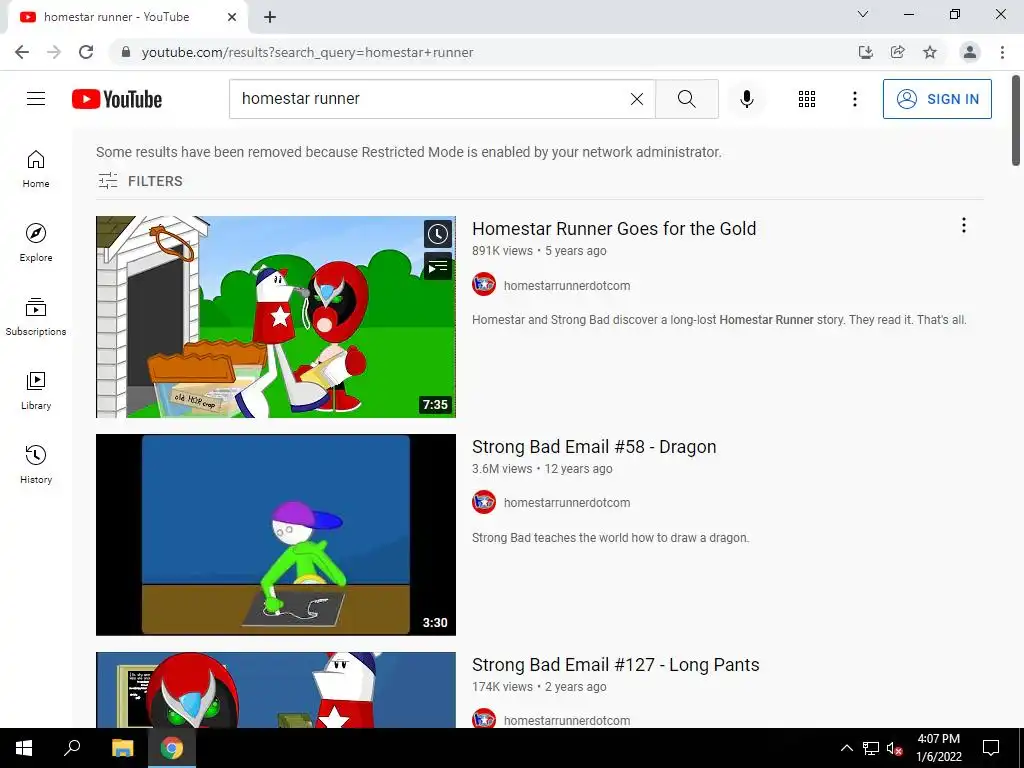Click description text about long-lost Homestar Runner story
This screenshot has width=1024, height=768.
pos(719,320)
